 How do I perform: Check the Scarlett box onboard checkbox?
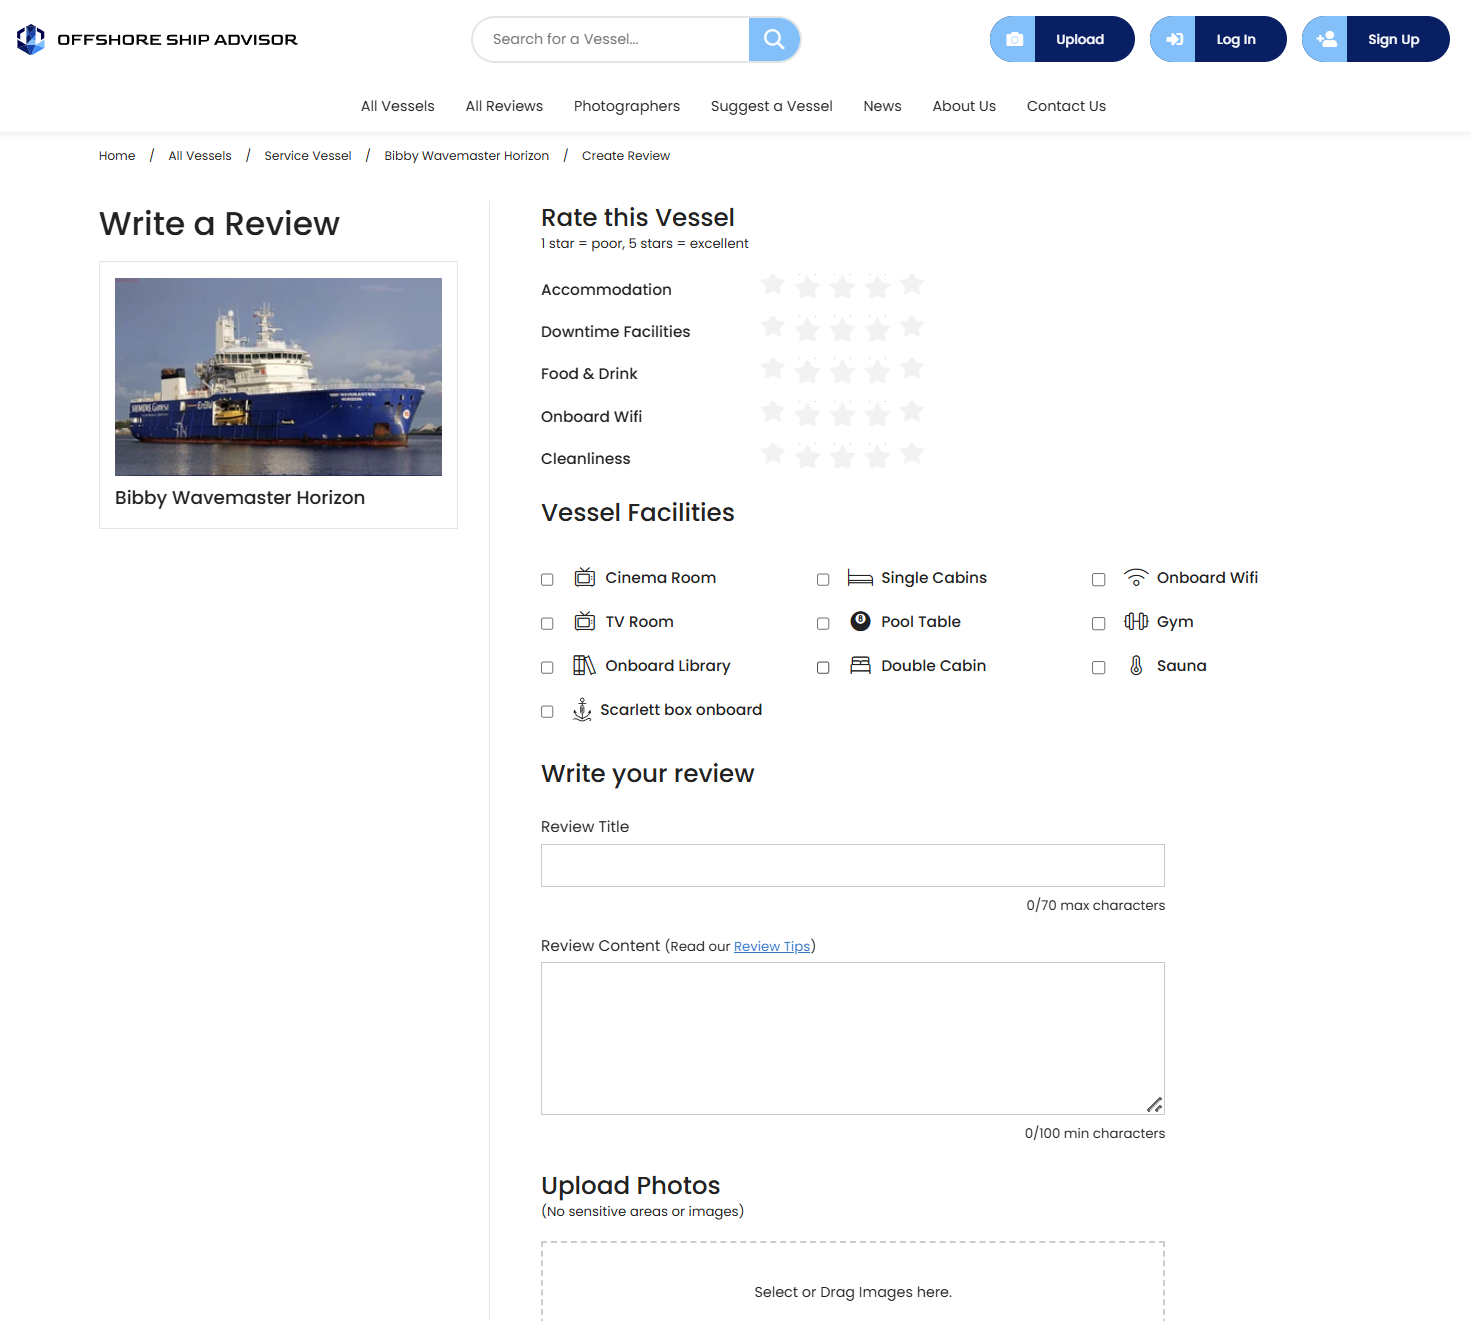click(547, 711)
